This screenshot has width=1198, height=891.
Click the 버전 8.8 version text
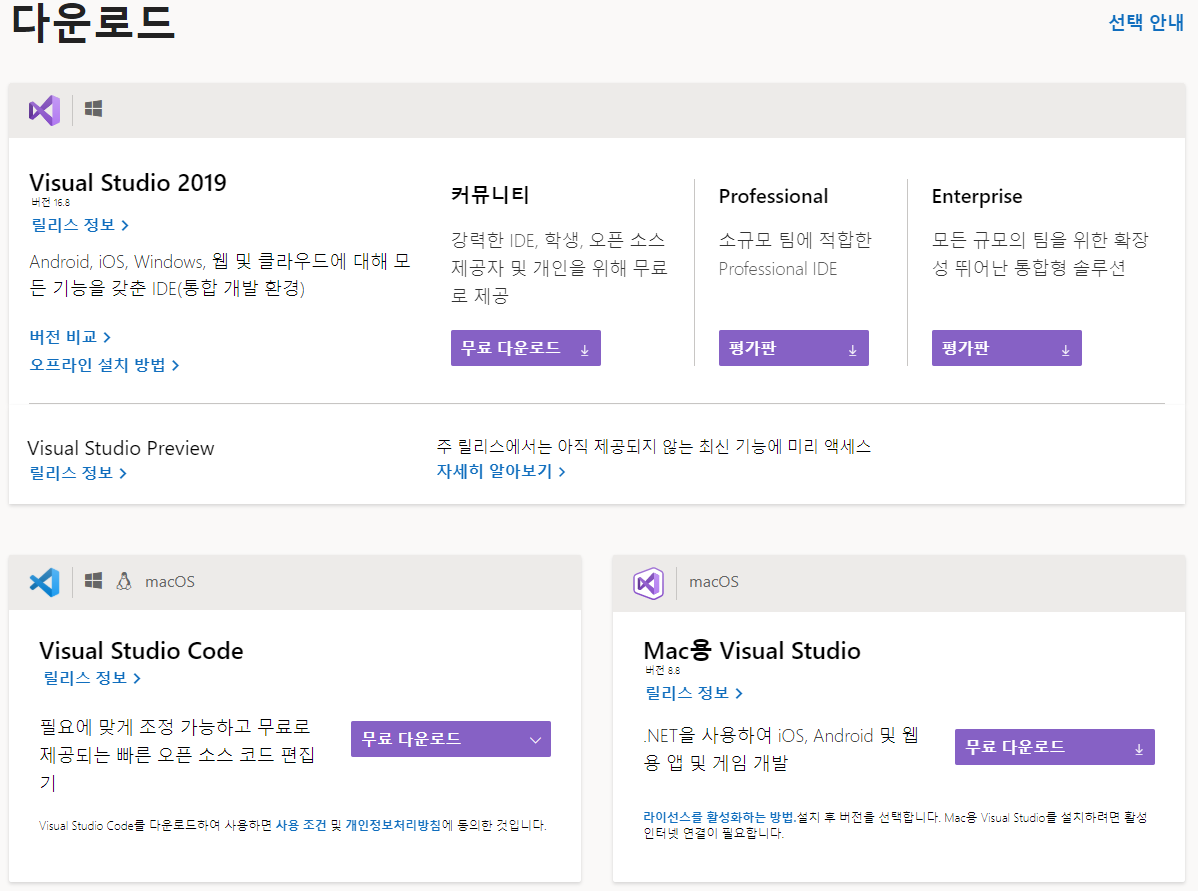(x=662, y=670)
